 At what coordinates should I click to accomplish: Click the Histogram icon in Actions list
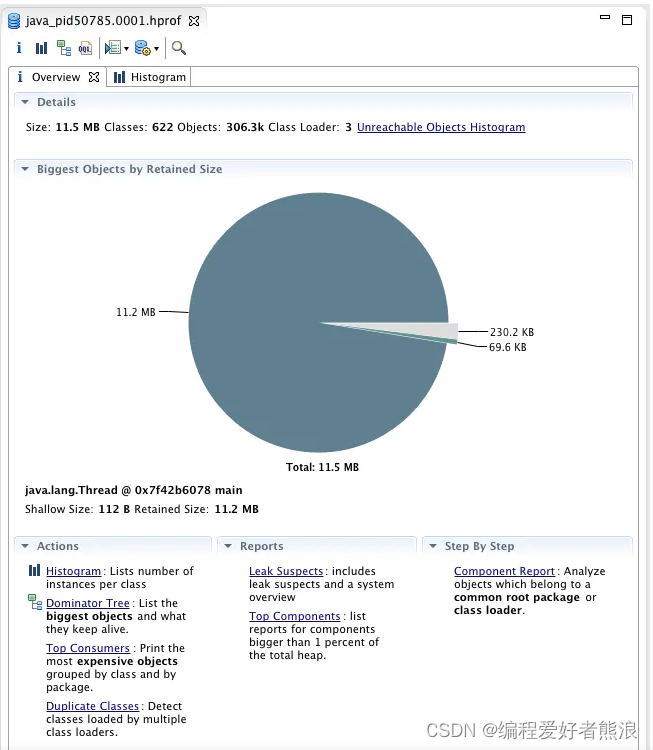pyautogui.click(x=34, y=570)
